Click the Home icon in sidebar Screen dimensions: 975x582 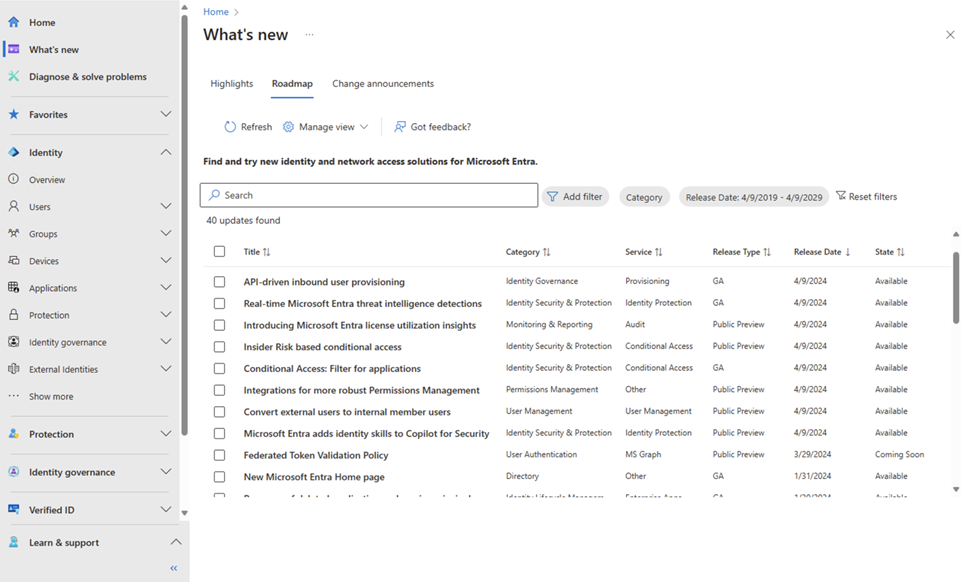[14, 22]
